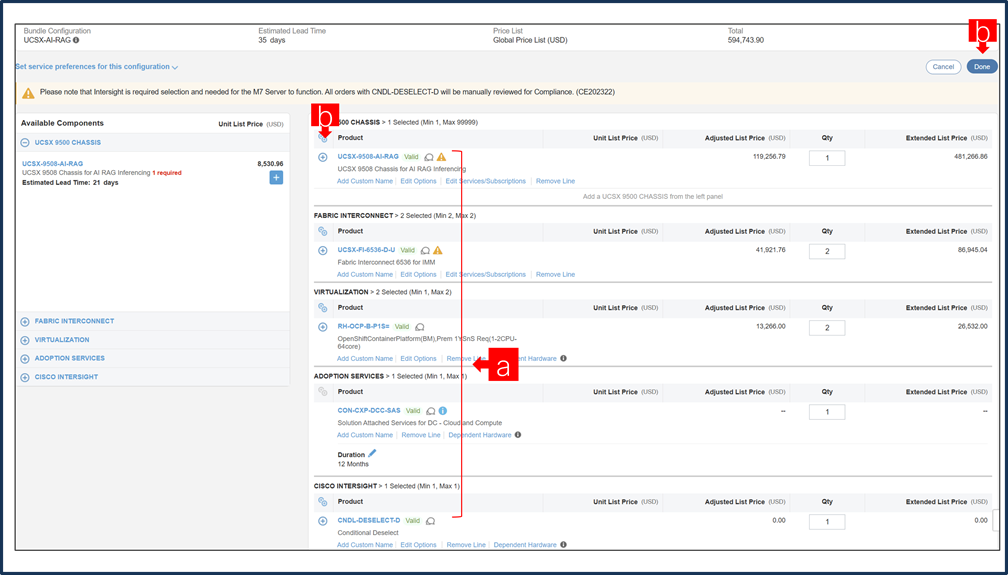
Task: Click the Qty field for UCSX-FI-6536-D-U
Action: pyautogui.click(x=827, y=251)
